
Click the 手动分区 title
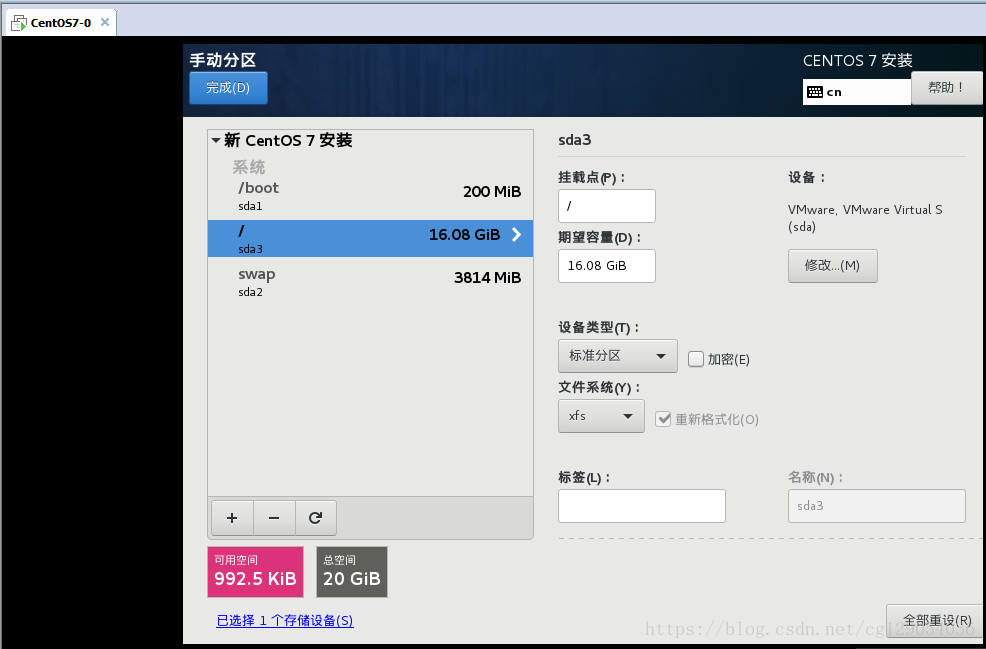tap(223, 60)
